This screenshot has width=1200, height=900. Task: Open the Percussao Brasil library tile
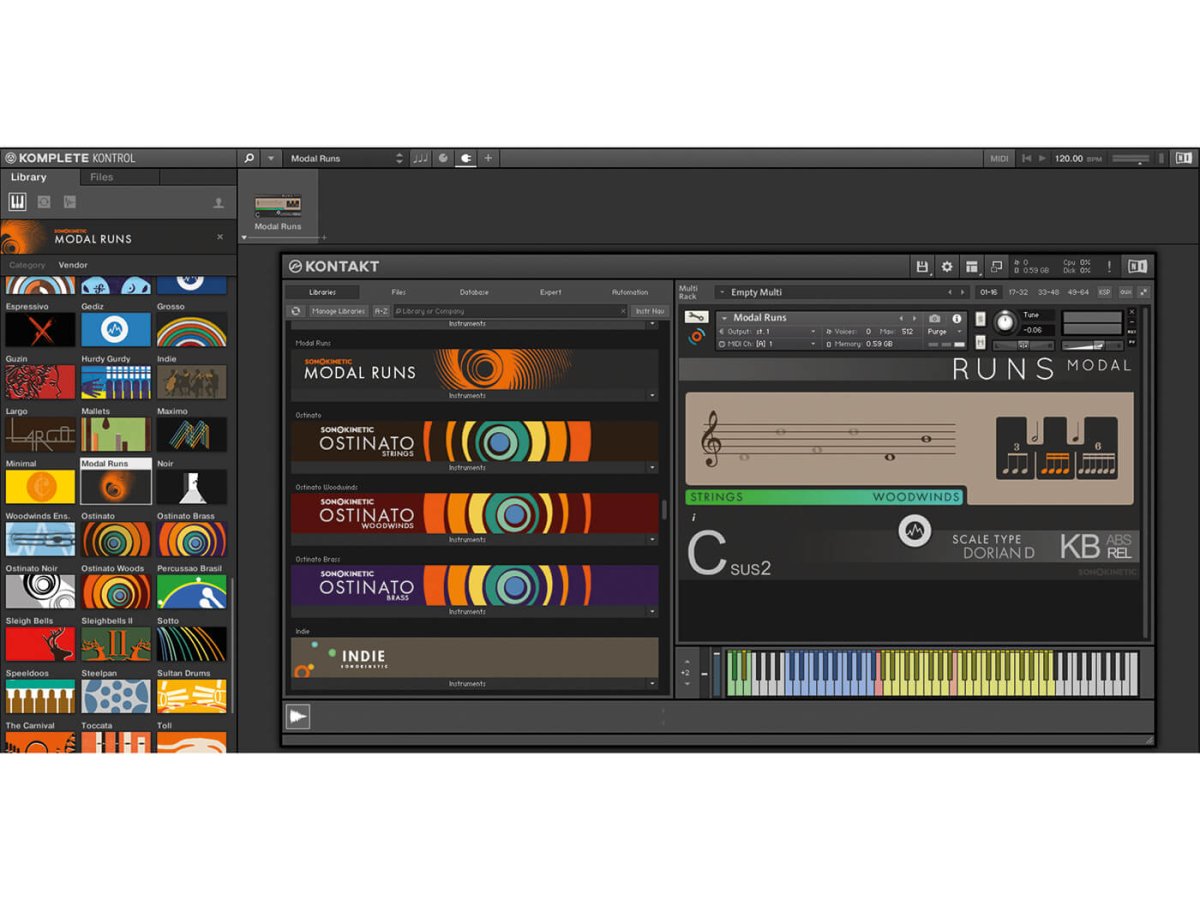pyautogui.click(x=192, y=591)
